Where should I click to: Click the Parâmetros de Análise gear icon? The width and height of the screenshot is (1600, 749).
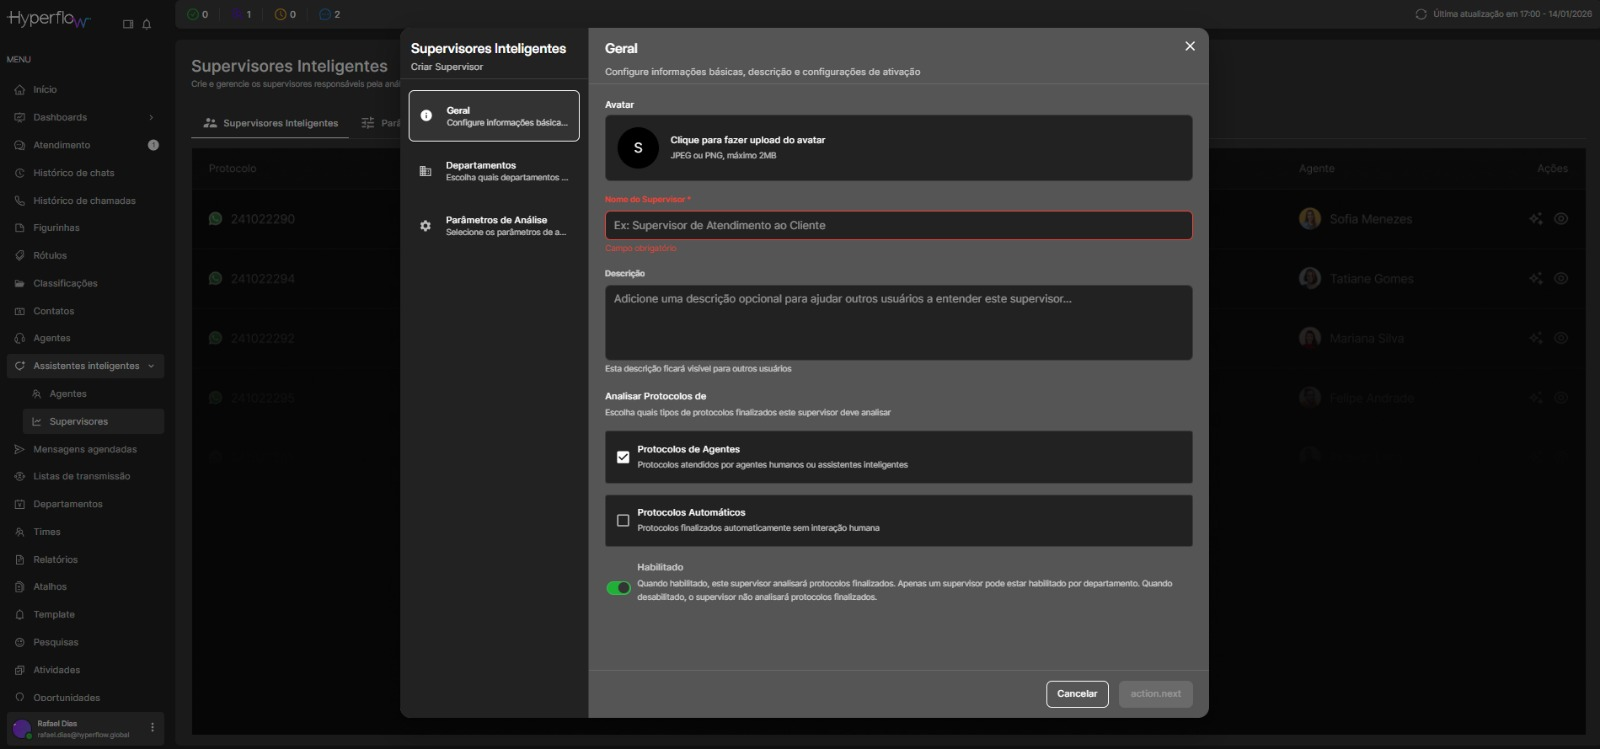click(x=425, y=226)
